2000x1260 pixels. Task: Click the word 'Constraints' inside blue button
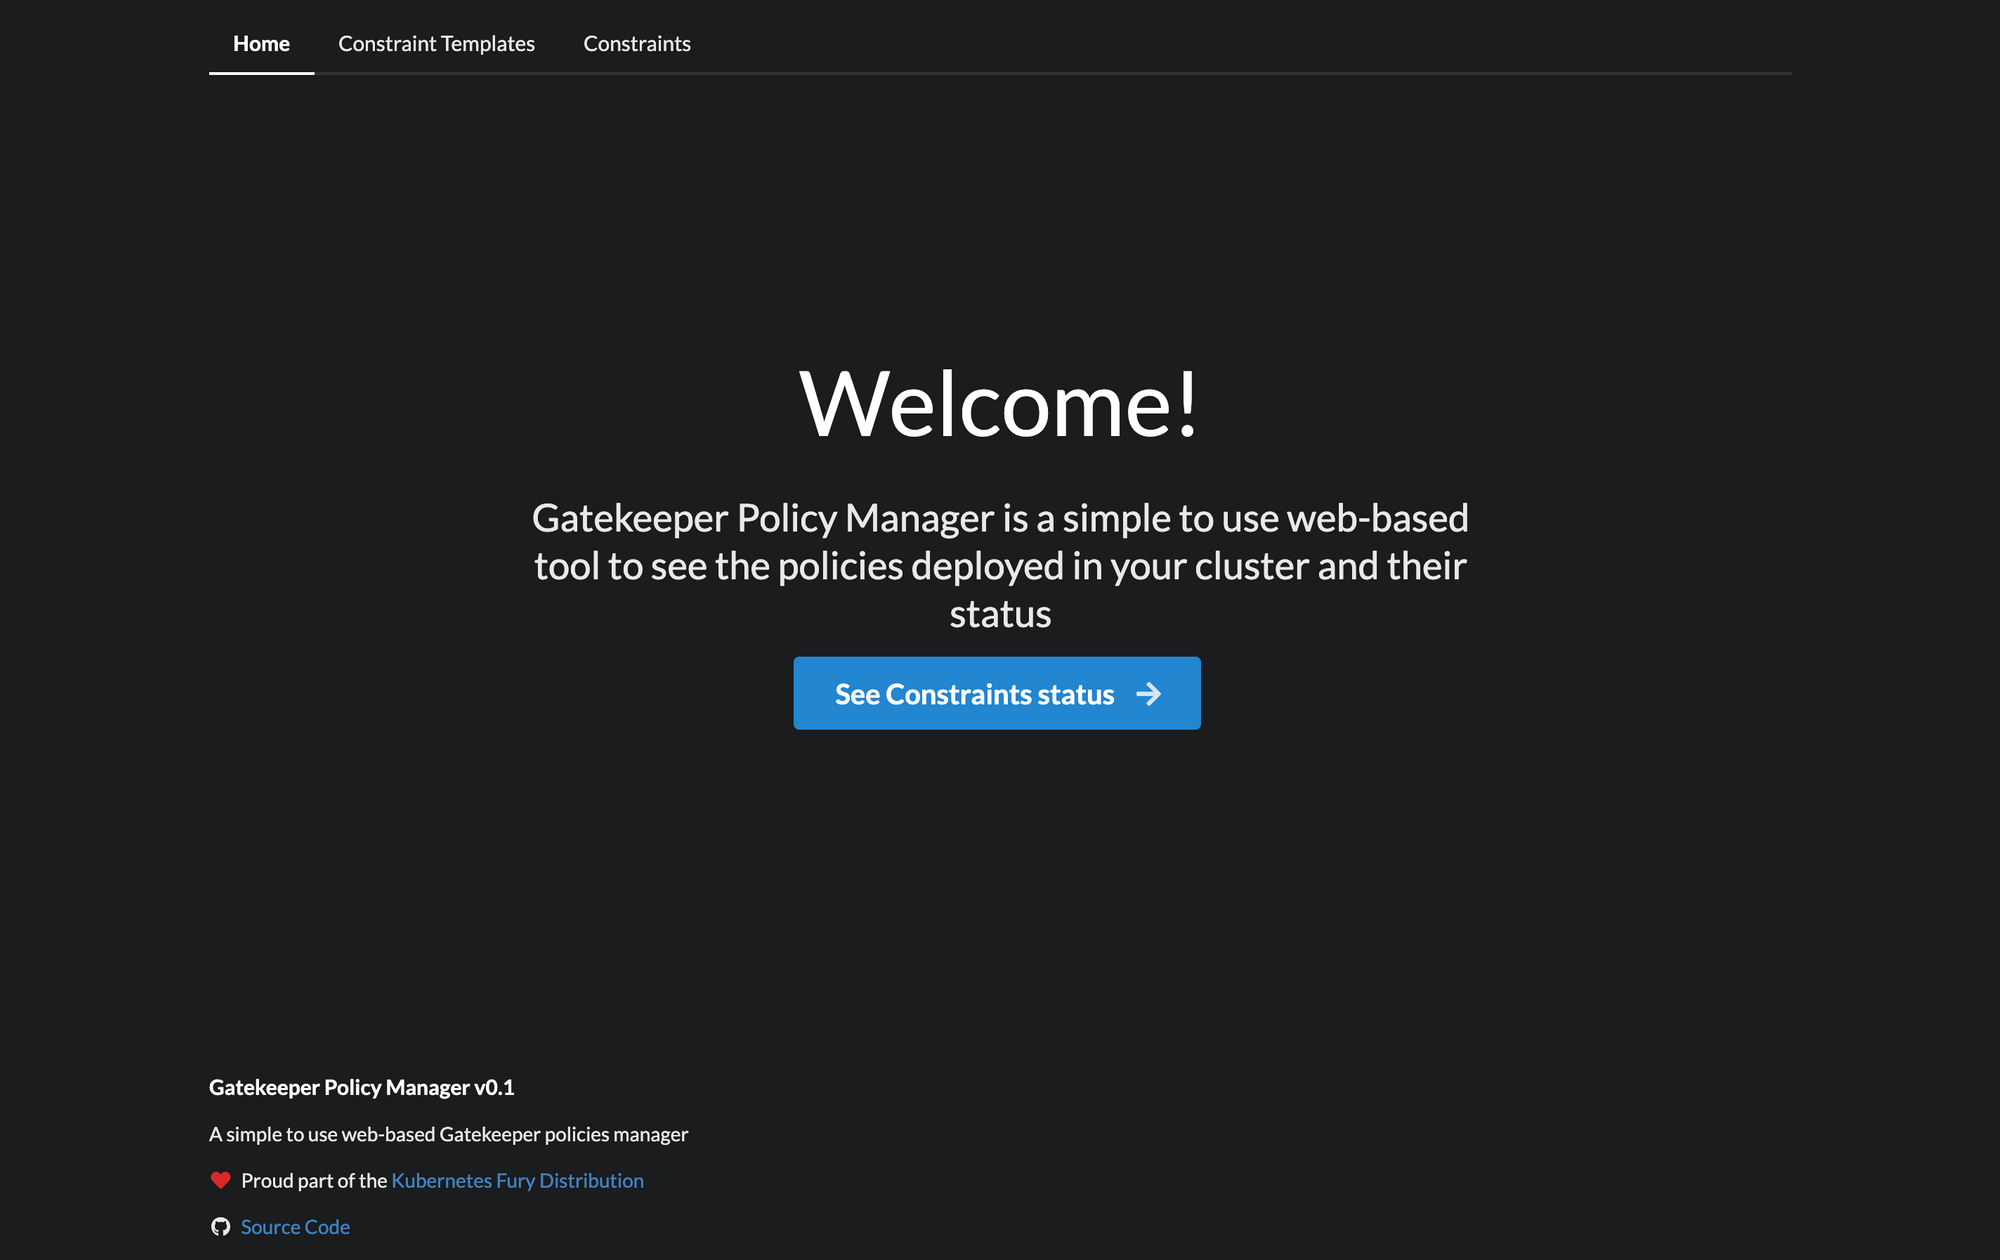point(957,694)
